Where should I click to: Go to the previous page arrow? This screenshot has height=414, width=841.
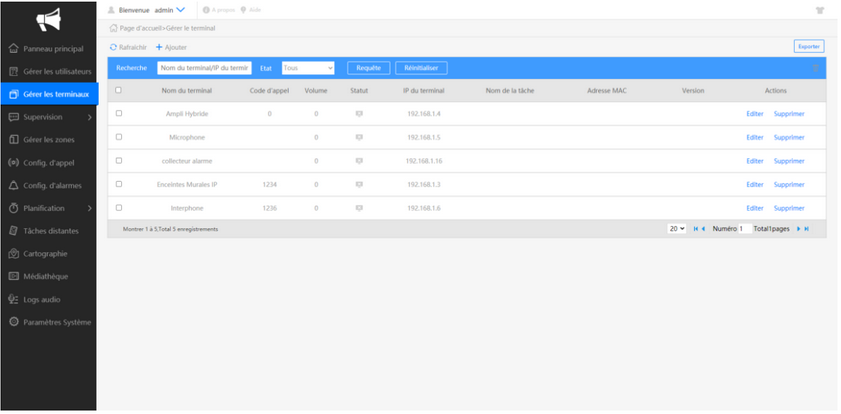703,229
